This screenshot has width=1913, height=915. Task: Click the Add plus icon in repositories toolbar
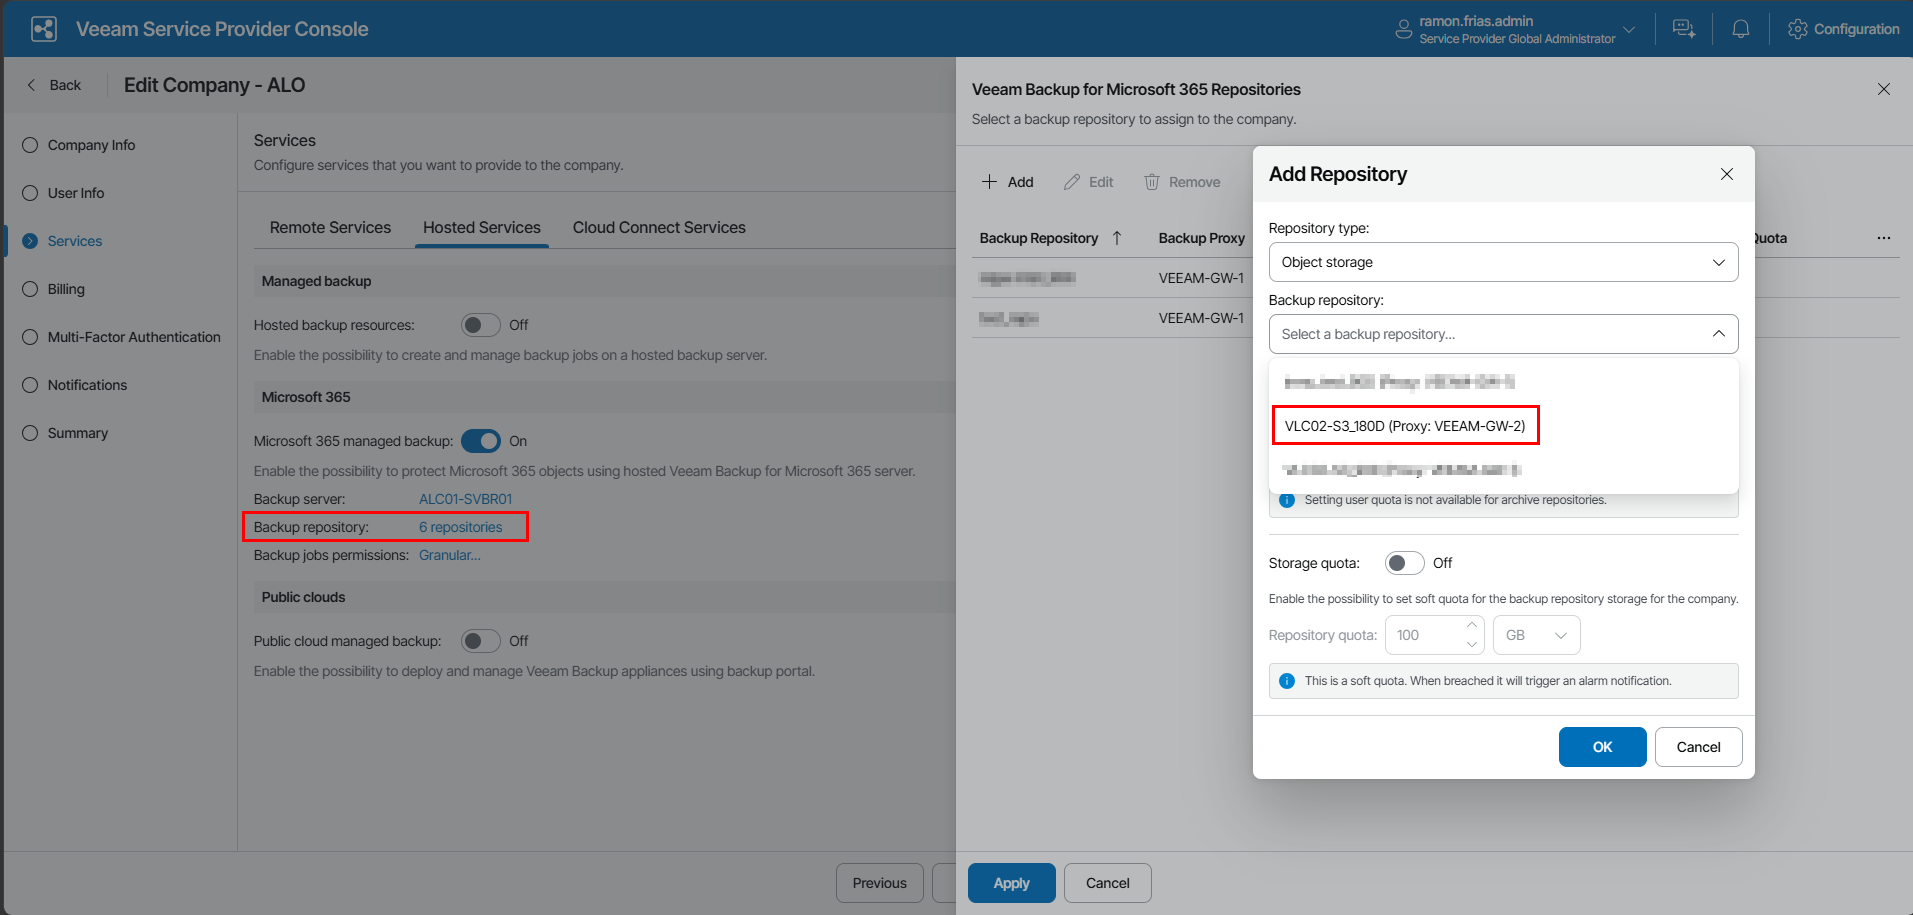click(989, 182)
